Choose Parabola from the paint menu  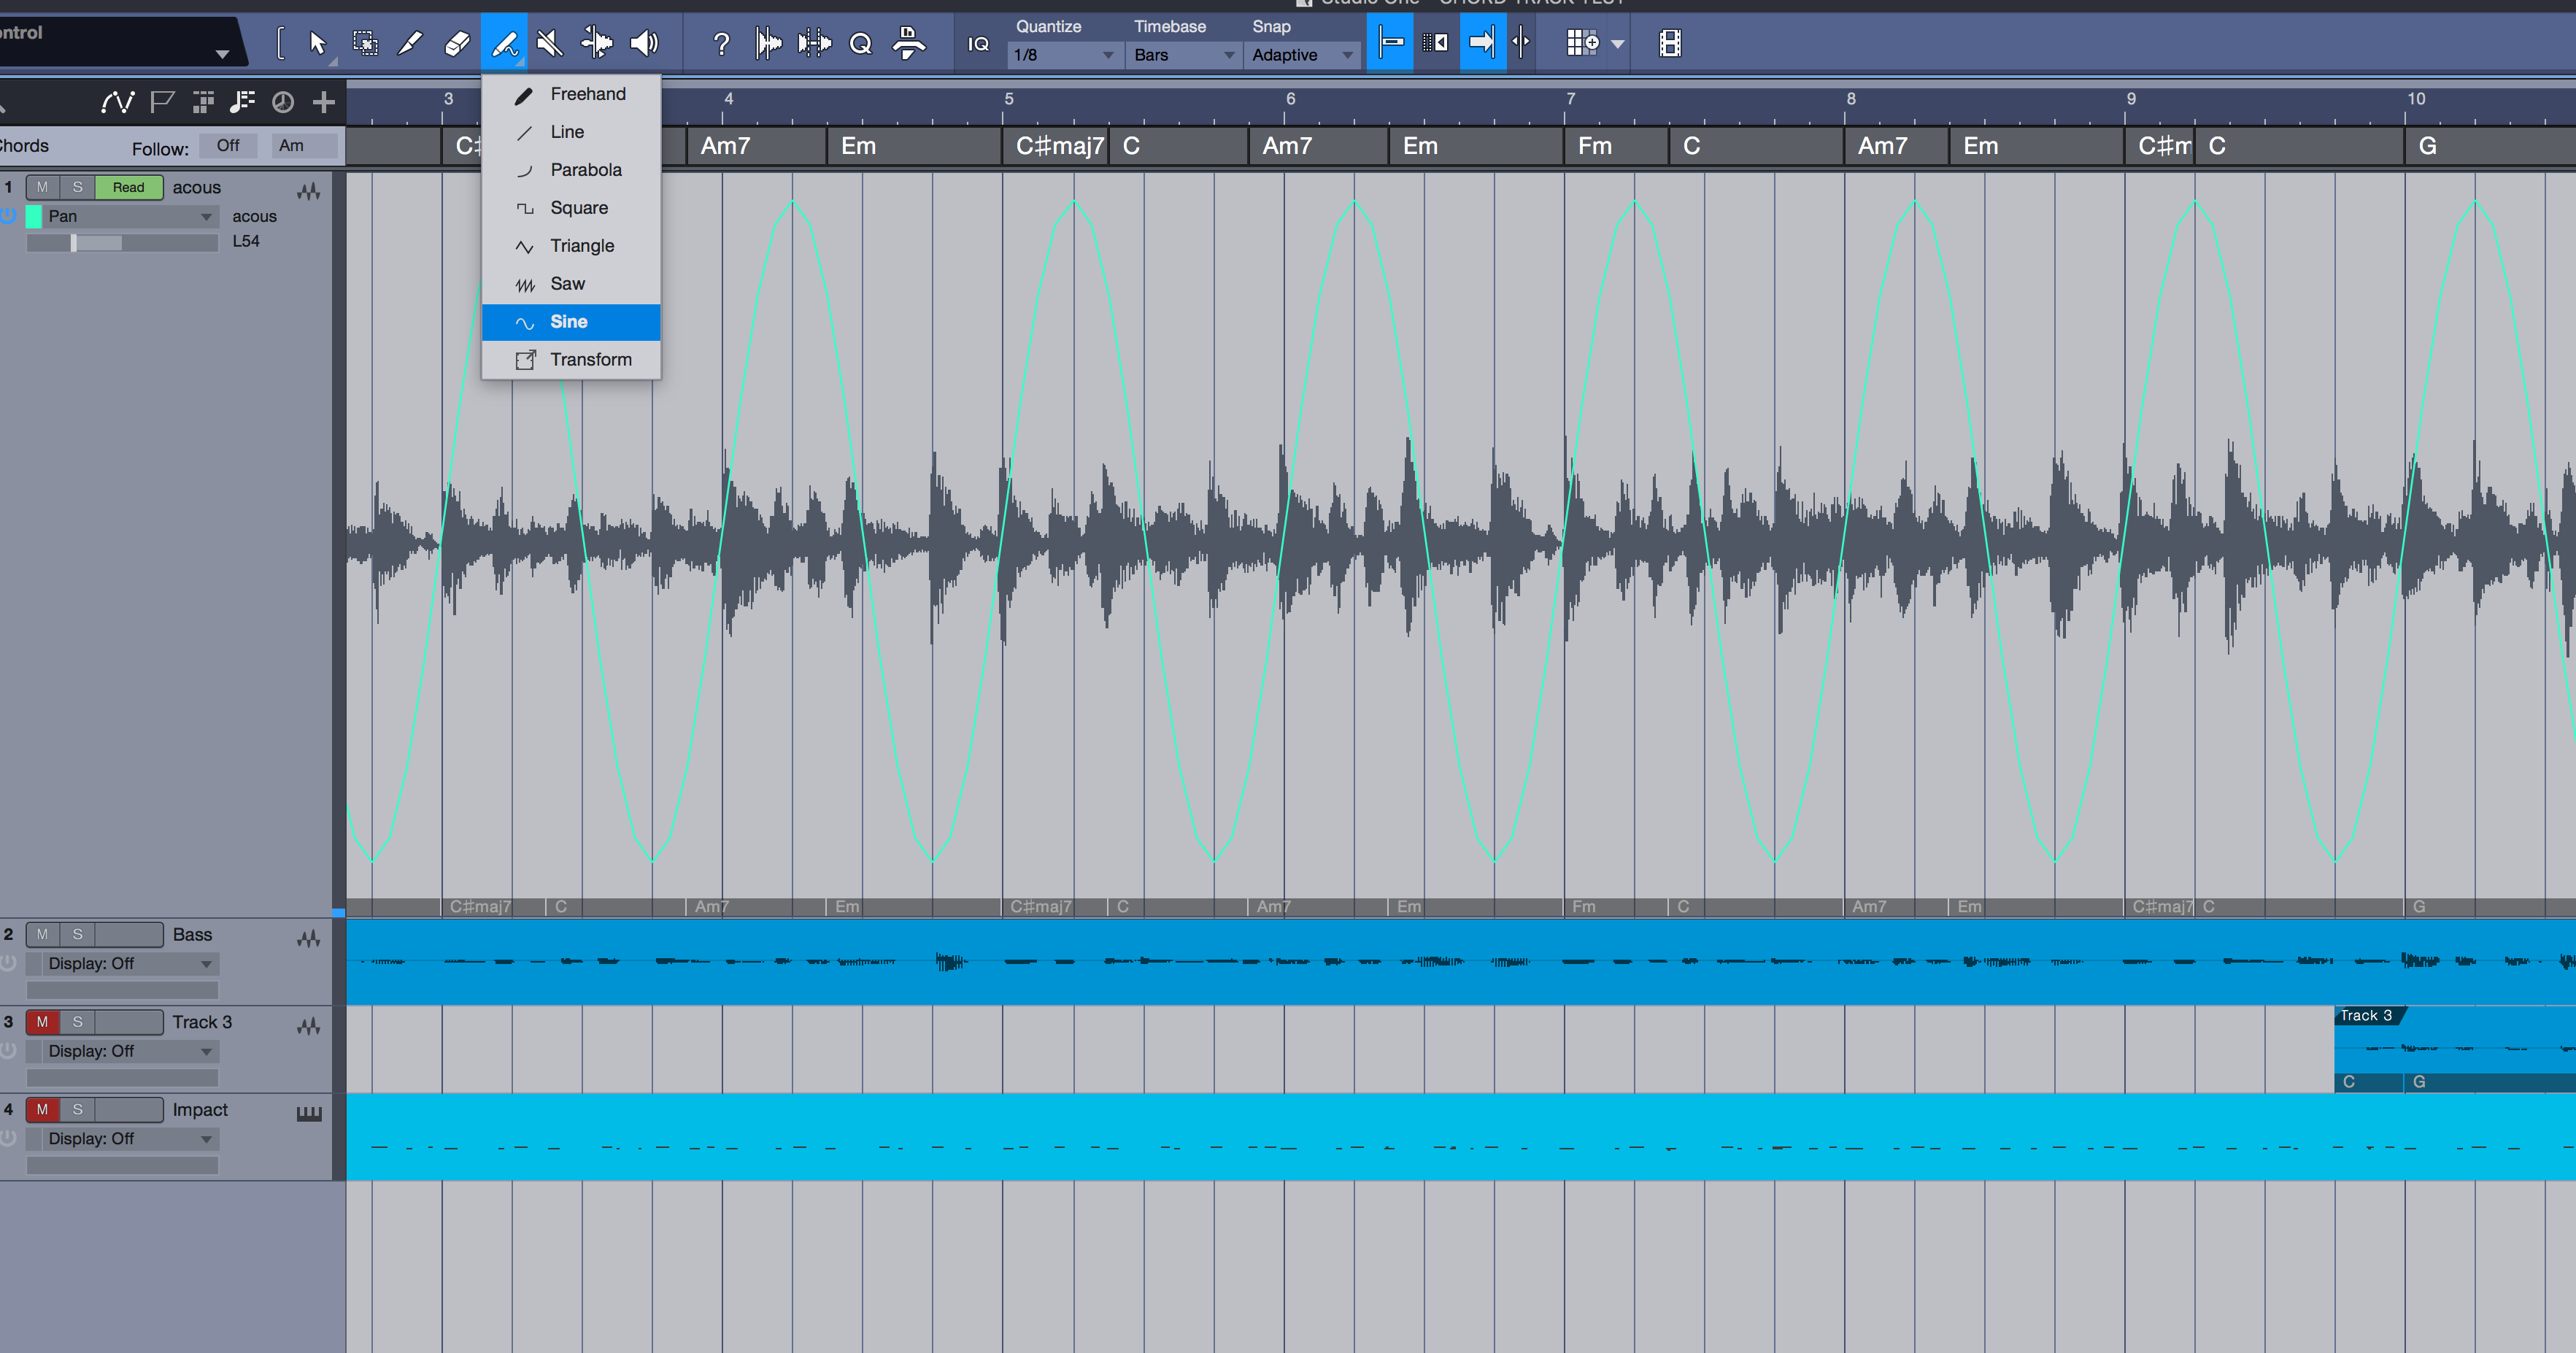(571, 170)
